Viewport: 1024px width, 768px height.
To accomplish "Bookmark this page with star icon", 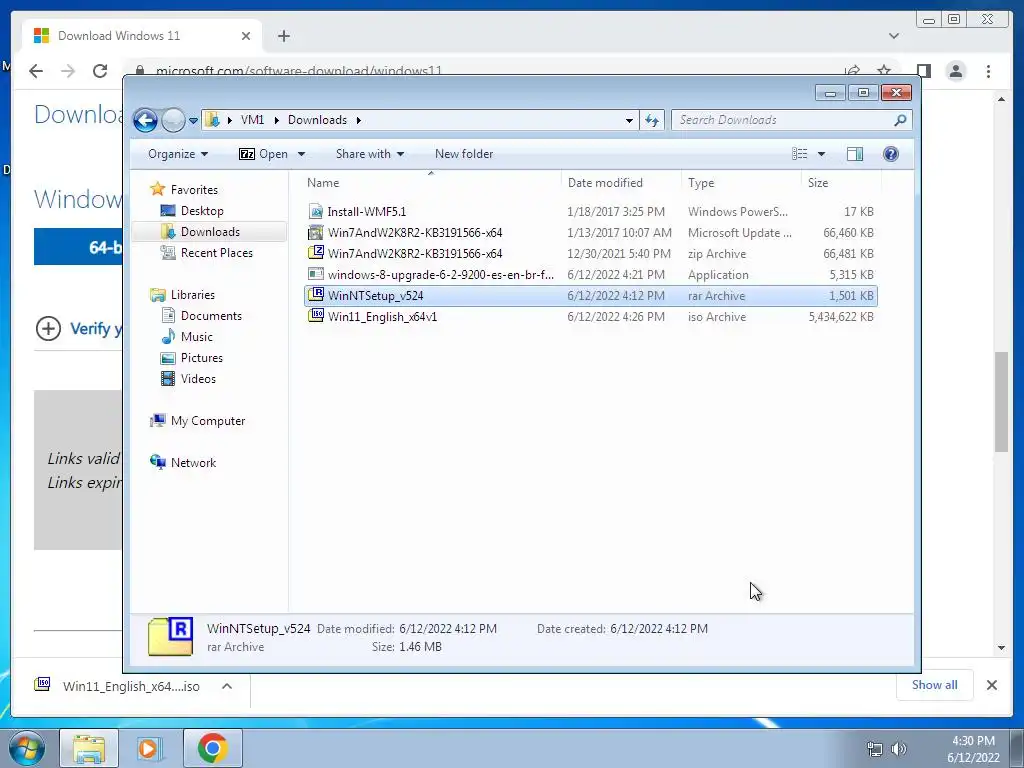I will tap(884, 71).
